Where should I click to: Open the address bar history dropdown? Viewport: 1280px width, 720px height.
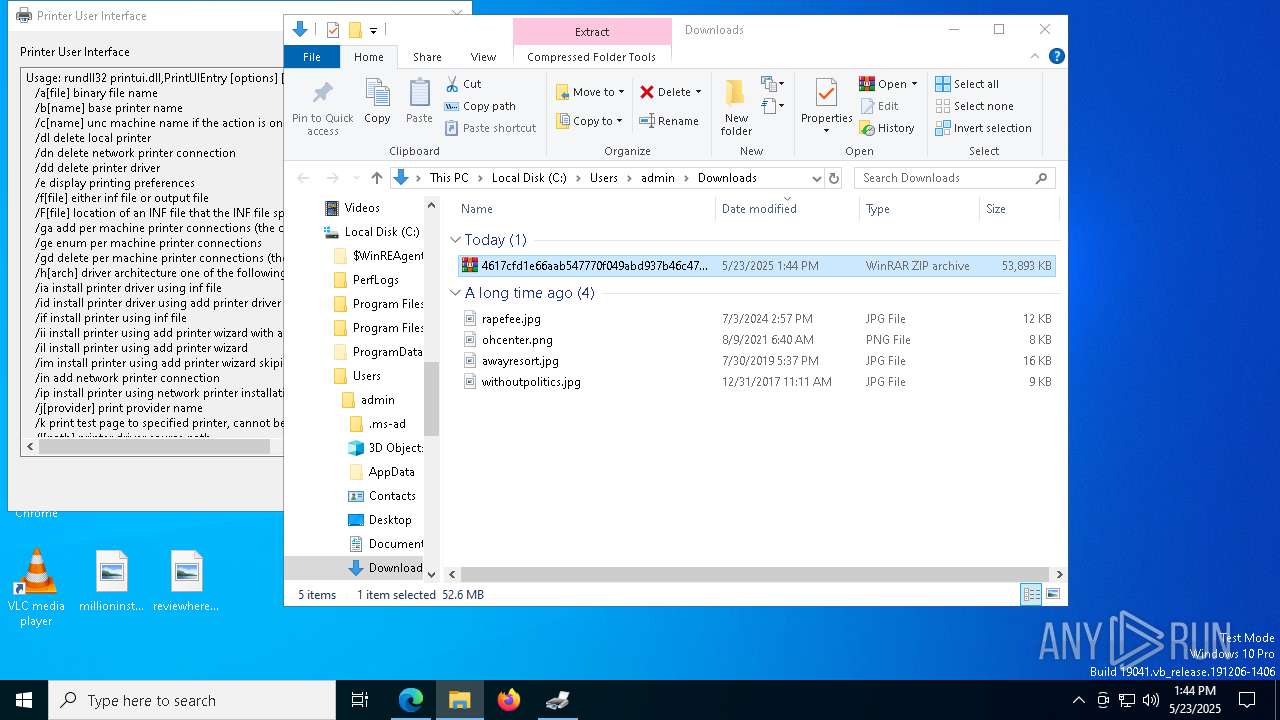point(816,178)
